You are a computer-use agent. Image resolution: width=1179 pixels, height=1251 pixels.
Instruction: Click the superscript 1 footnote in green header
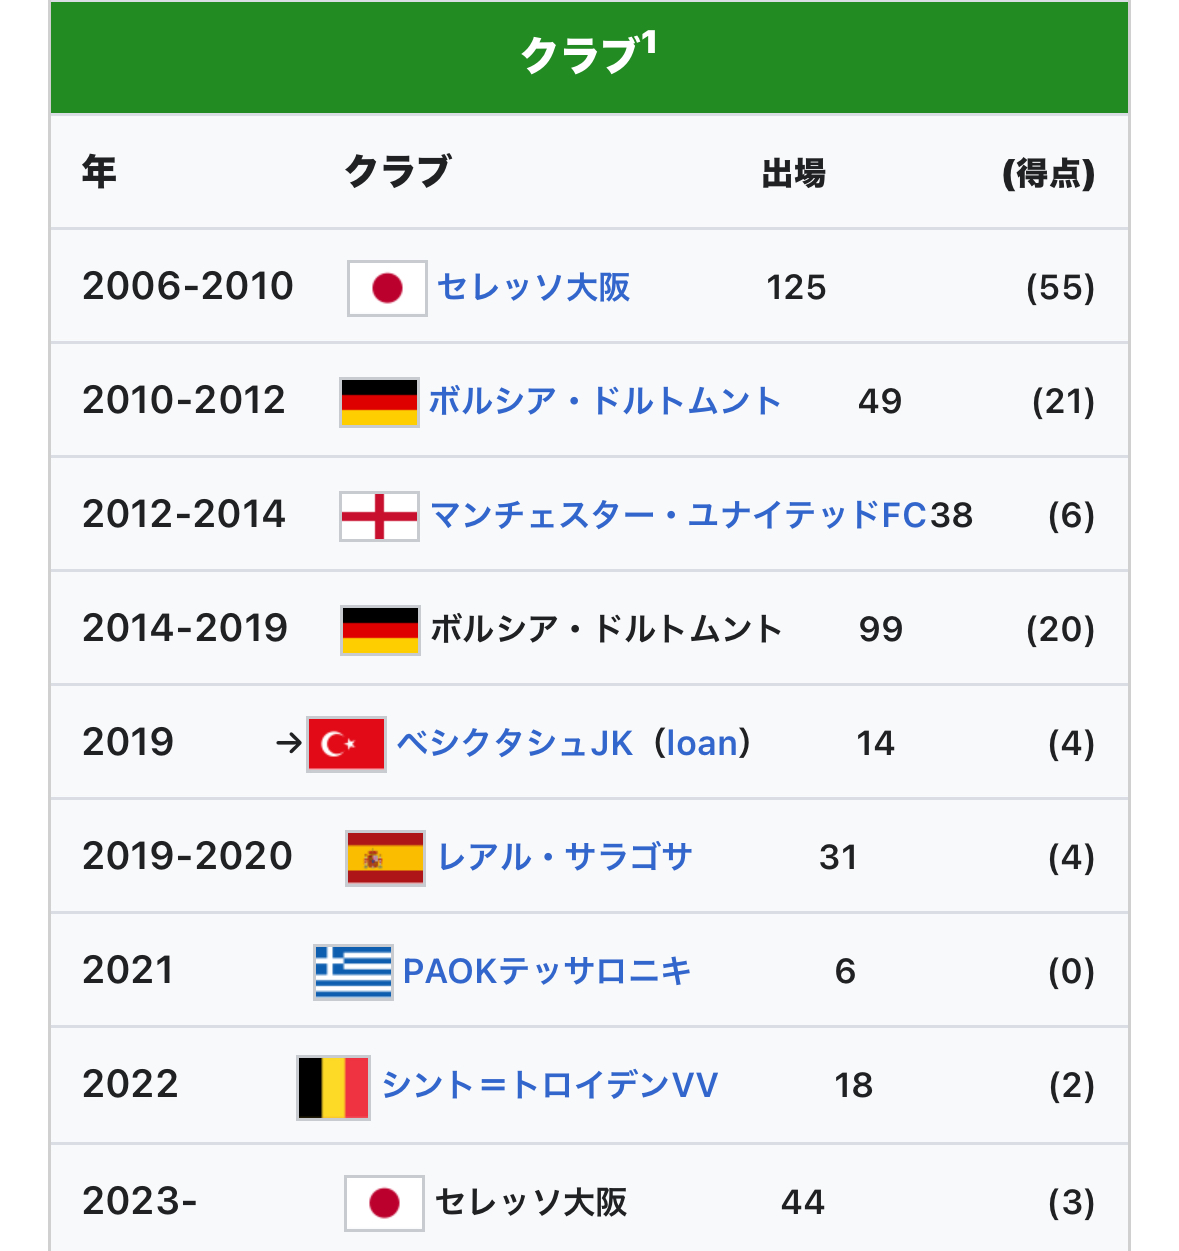(648, 43)
